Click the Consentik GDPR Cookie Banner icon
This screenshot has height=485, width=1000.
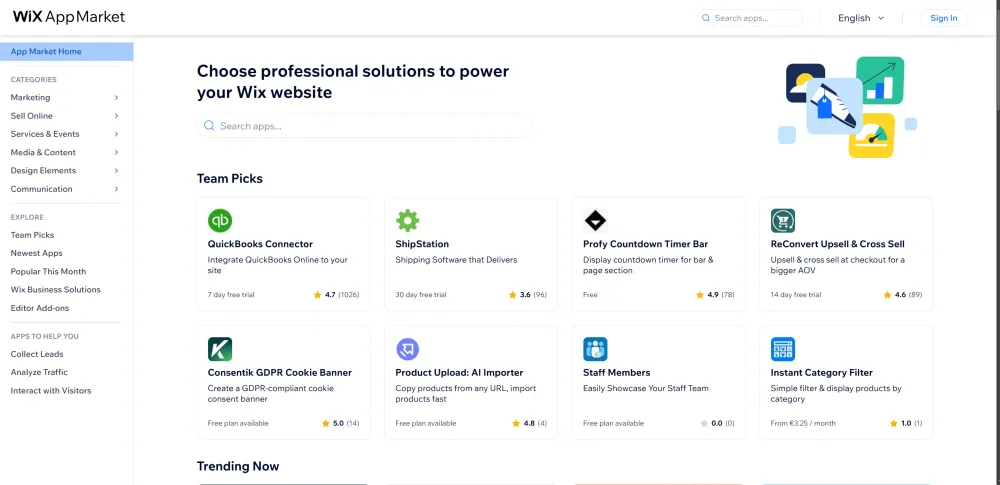(x=220, y=349)
